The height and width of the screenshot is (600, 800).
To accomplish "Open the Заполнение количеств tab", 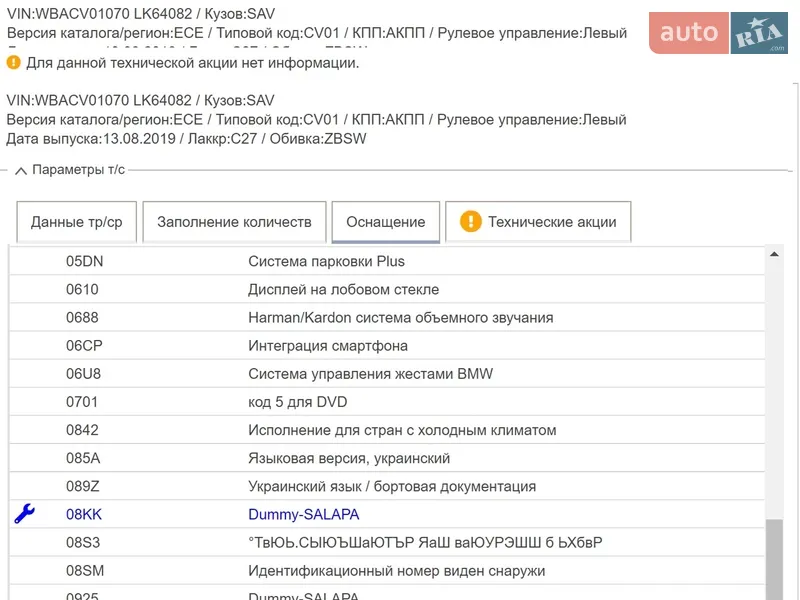I will [234, 222].
